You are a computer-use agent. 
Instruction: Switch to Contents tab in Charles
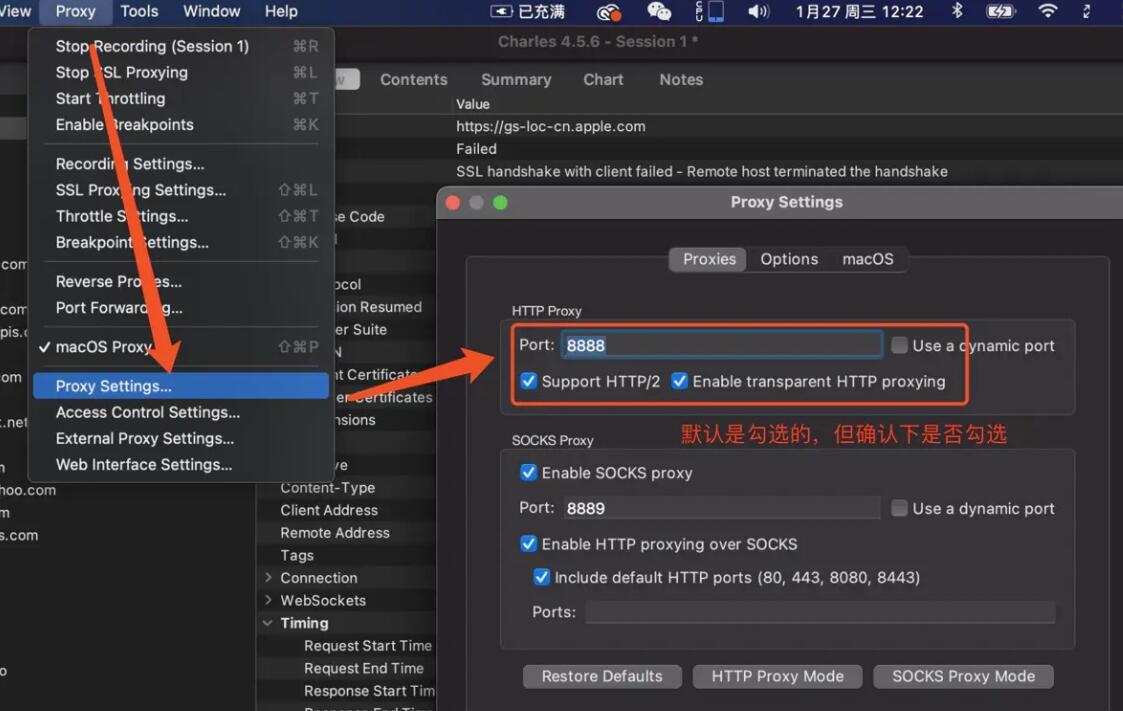(413, 79)
